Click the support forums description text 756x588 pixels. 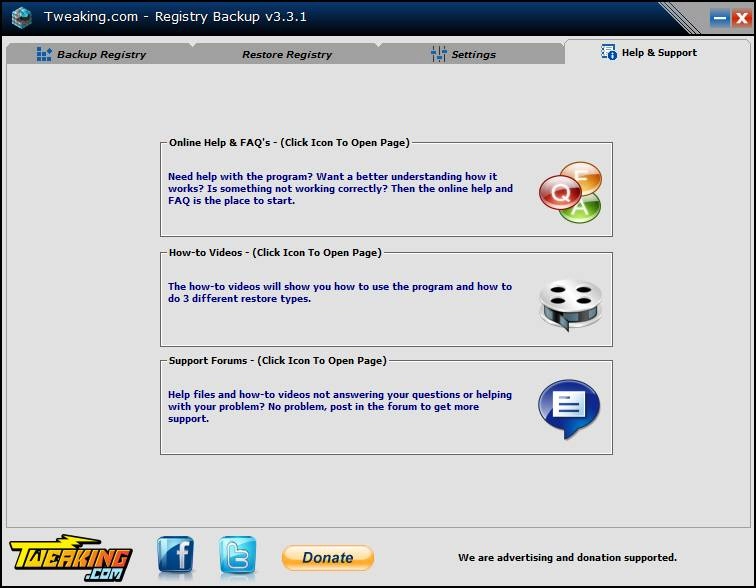point(340,406)
